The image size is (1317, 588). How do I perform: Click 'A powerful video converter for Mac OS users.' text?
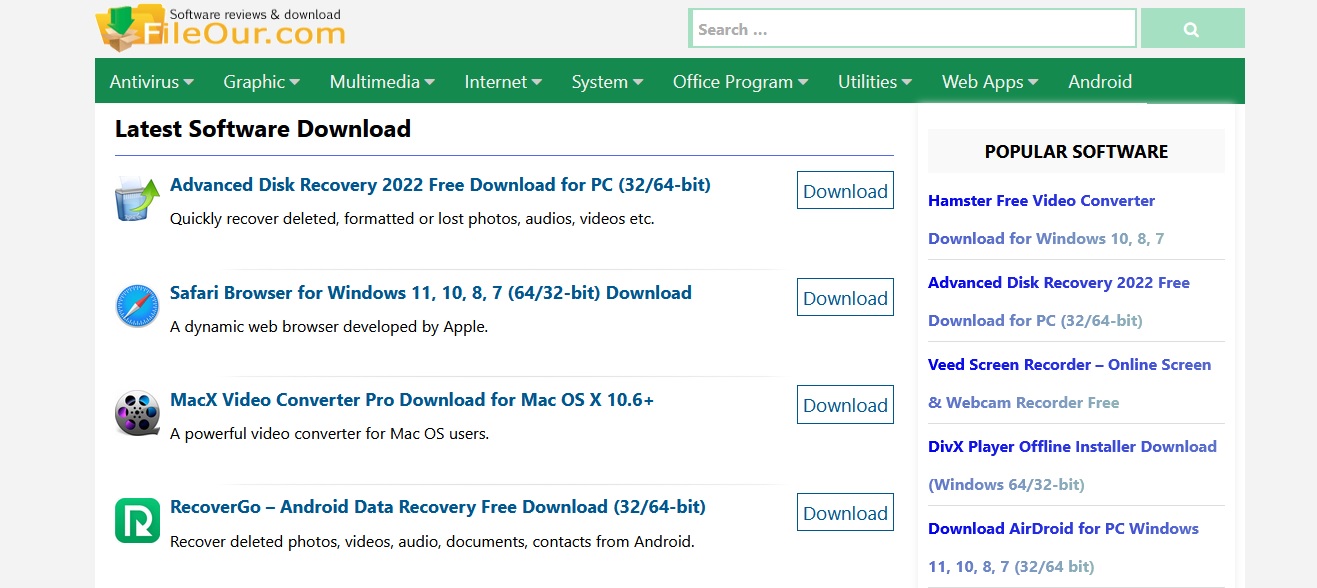coord(329,434)
